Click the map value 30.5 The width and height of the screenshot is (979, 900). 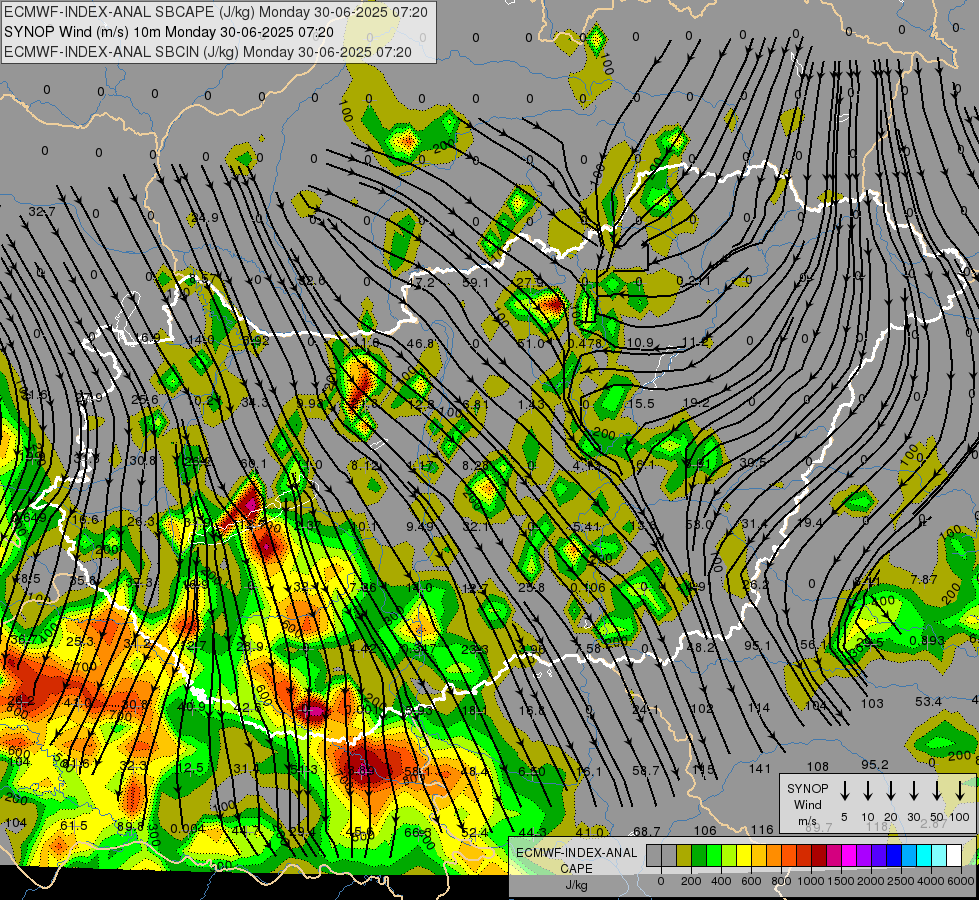(752, 463)
